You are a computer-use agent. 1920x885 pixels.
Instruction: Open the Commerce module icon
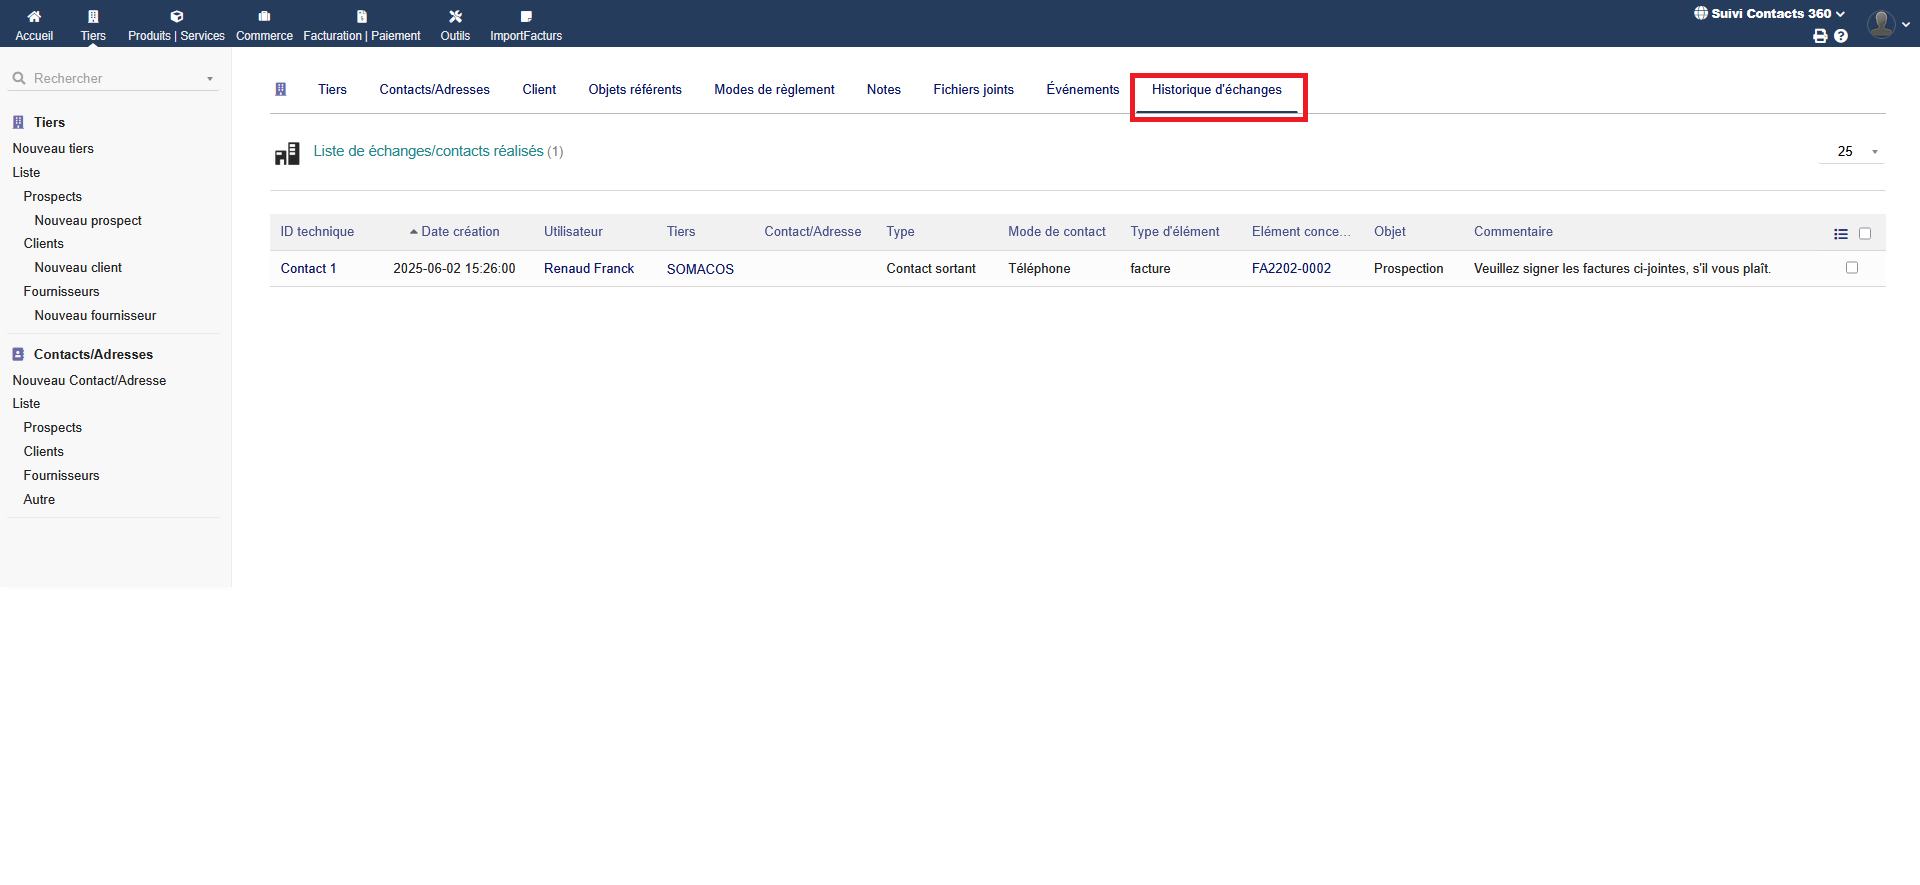pyautogui.click(x=264, y=17)
